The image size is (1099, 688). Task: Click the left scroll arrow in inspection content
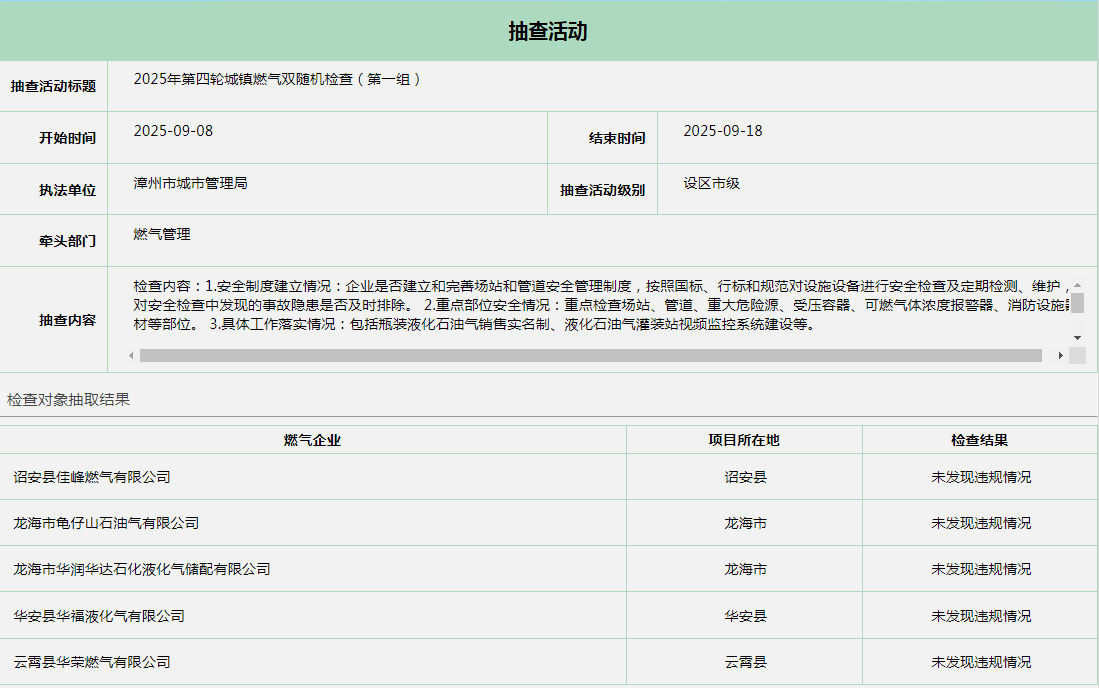[x=132, y=355]
